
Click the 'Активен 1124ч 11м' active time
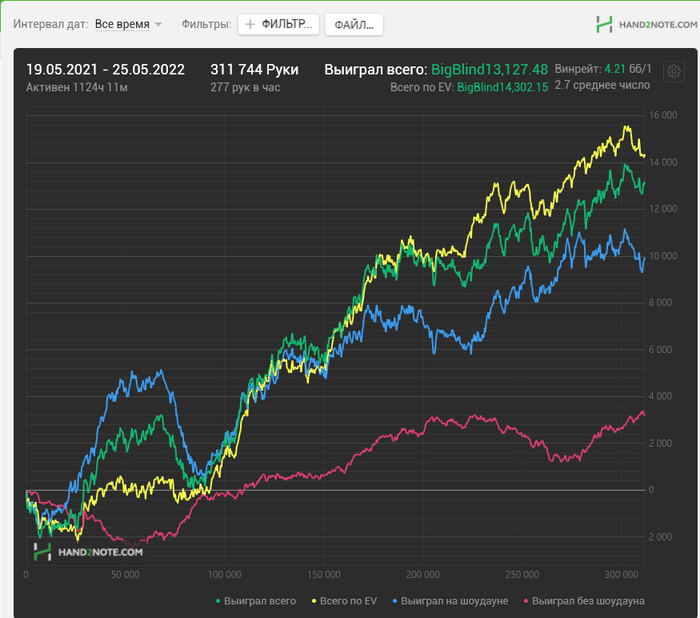coord(77,87)
